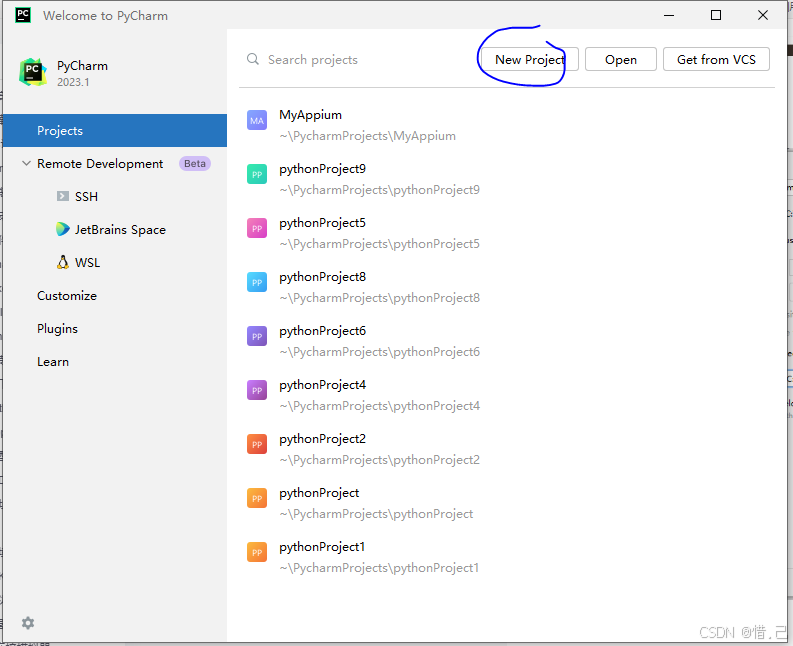
Task: Open the pythonProject2 project name
Action: [323, 439]
